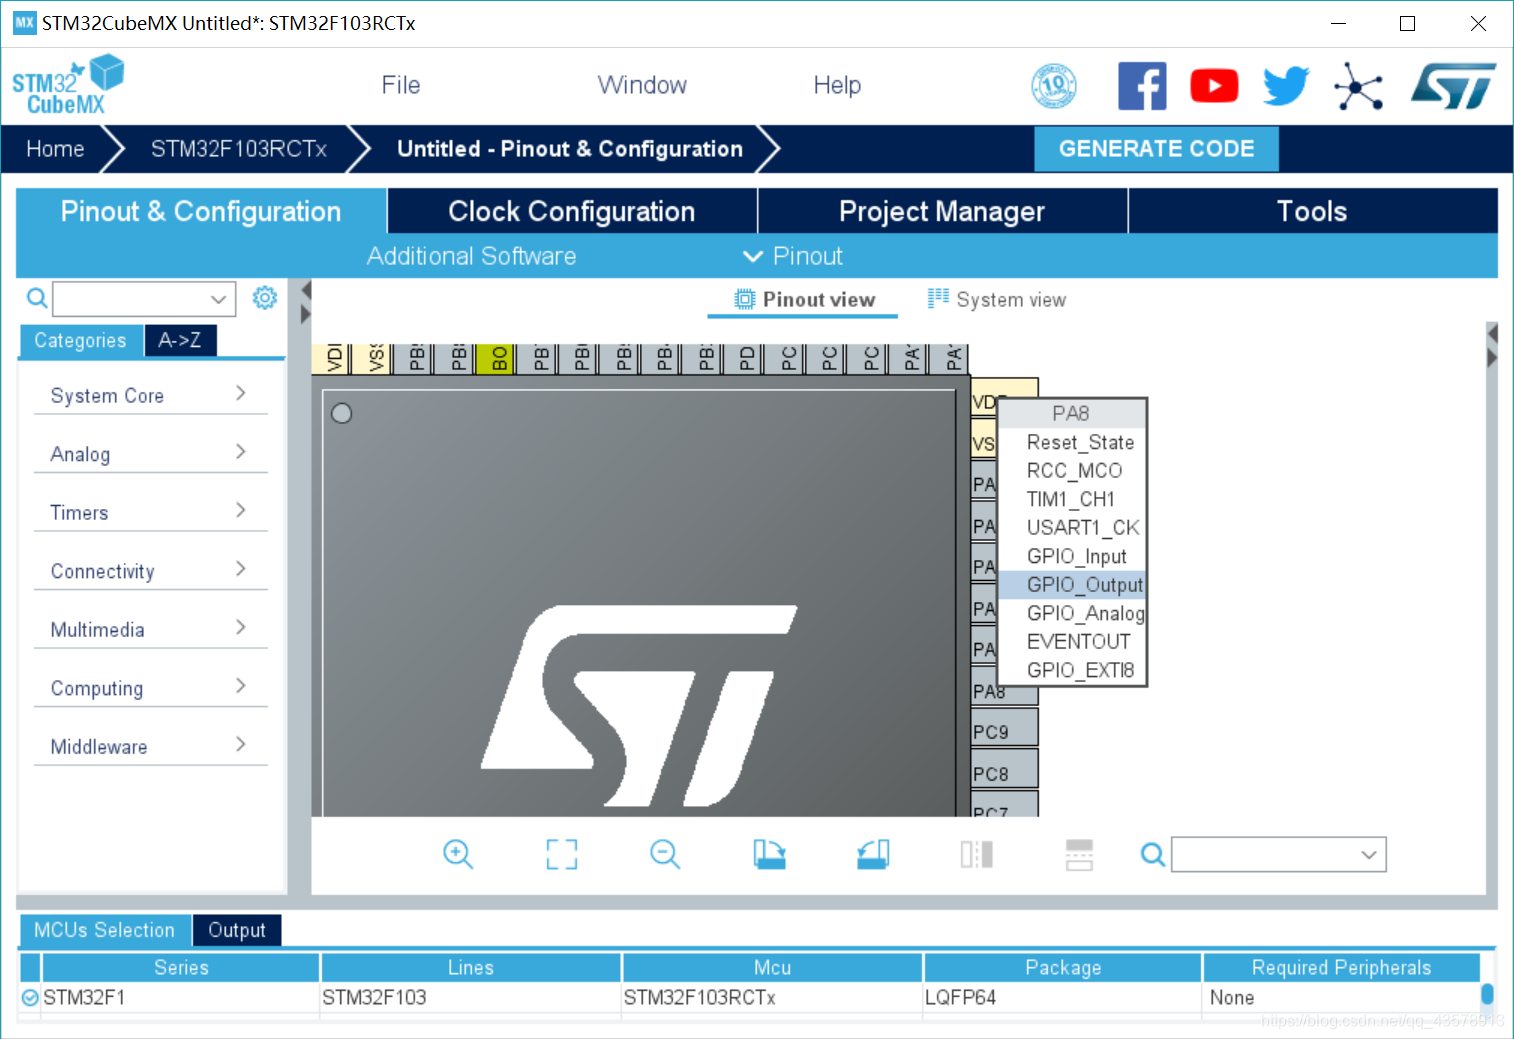This screenshot has width=1514, height=1039.
Task: Expand the Multimedia category
Action: (x=151, y=630)
